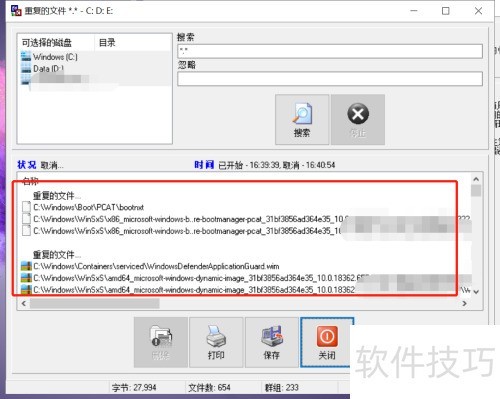Click the Save (保存) button
Viewport: 500px width, 399px height.
pyautogui.click(x=272, y=342)
